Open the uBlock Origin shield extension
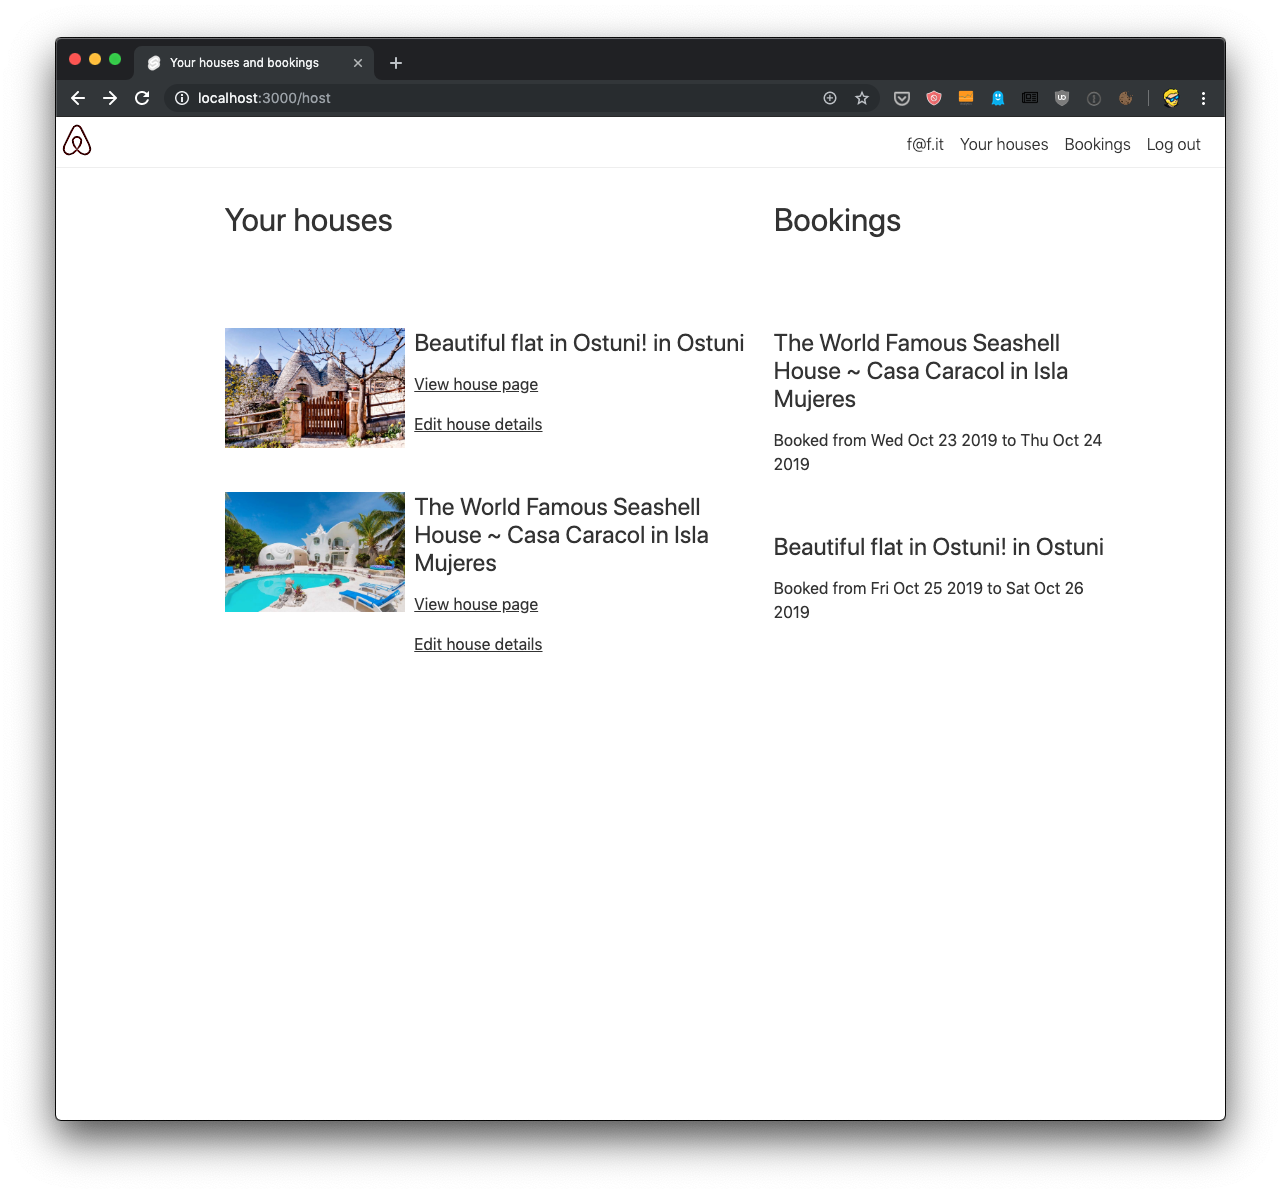 tap(1062, 98)
